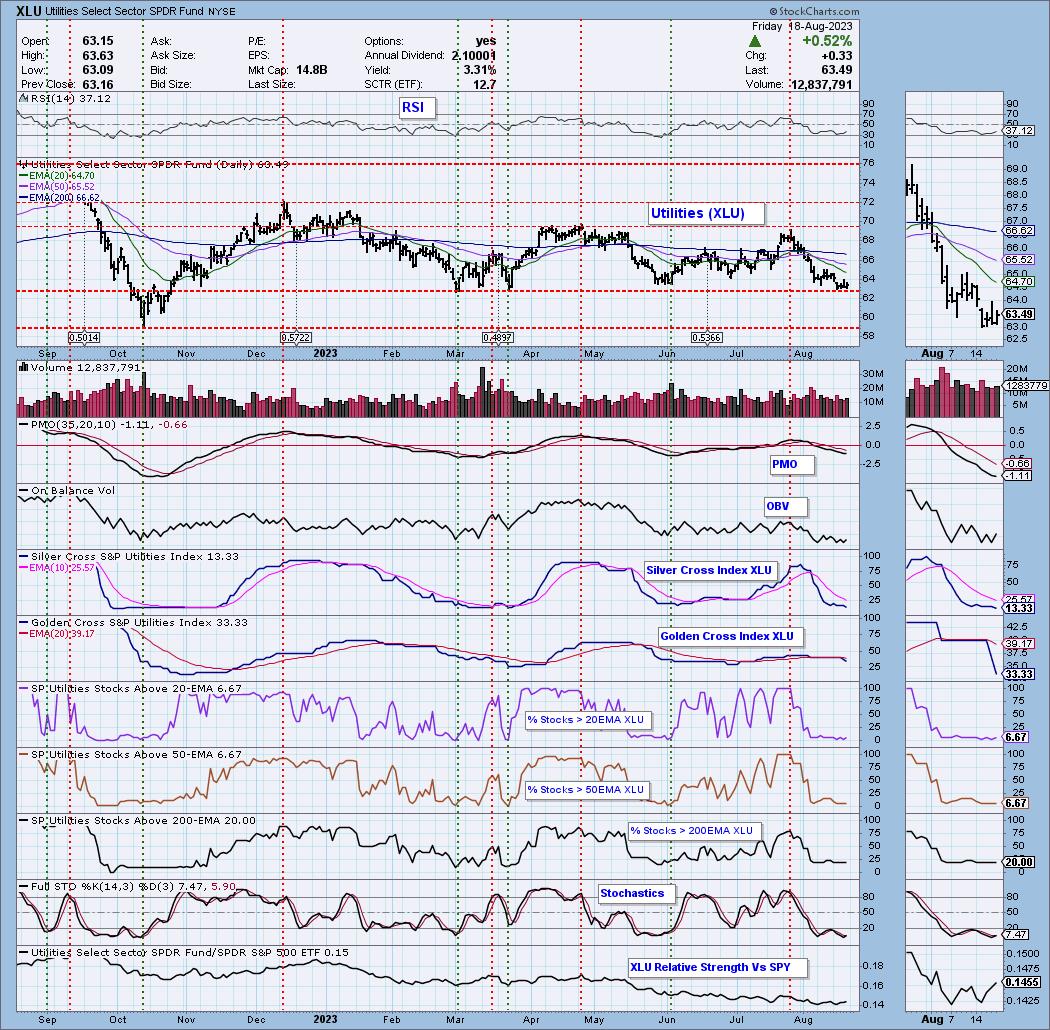This screenshot has width=1050, height=1030.
Task: Click the % Stocks > 200EMA XLU label
Action: coord(694,831)
